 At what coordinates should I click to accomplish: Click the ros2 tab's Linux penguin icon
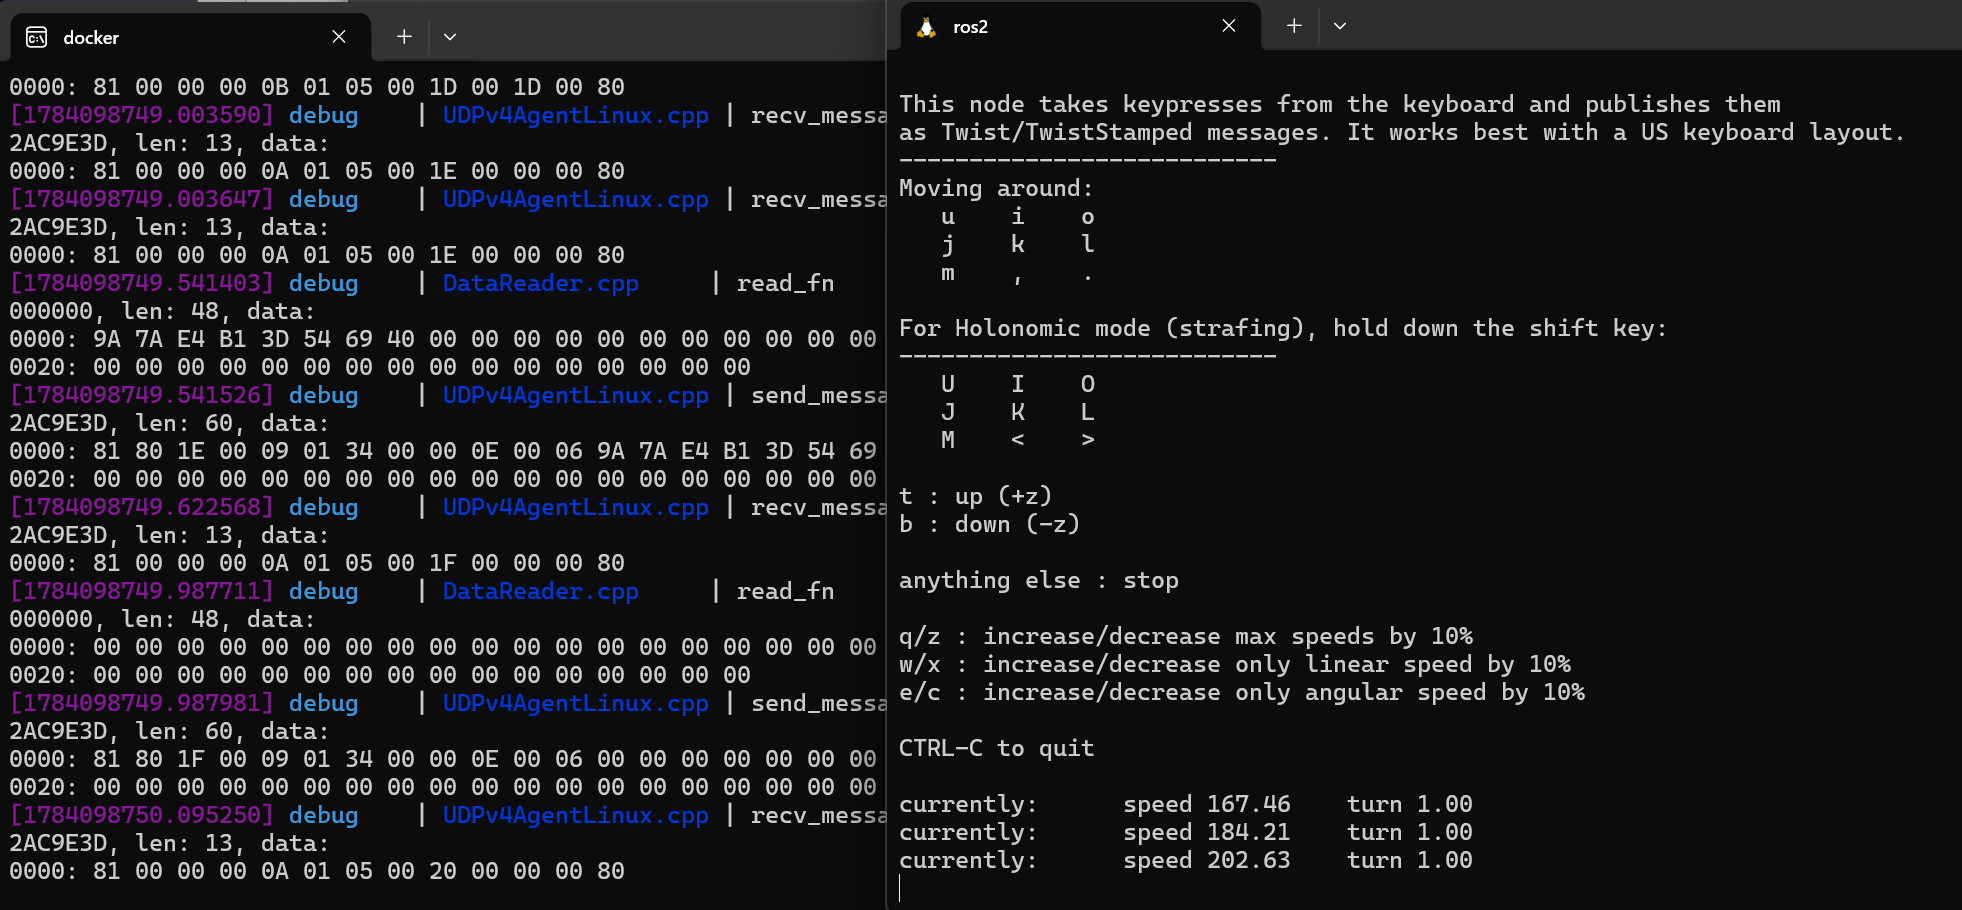pos(927,27)
